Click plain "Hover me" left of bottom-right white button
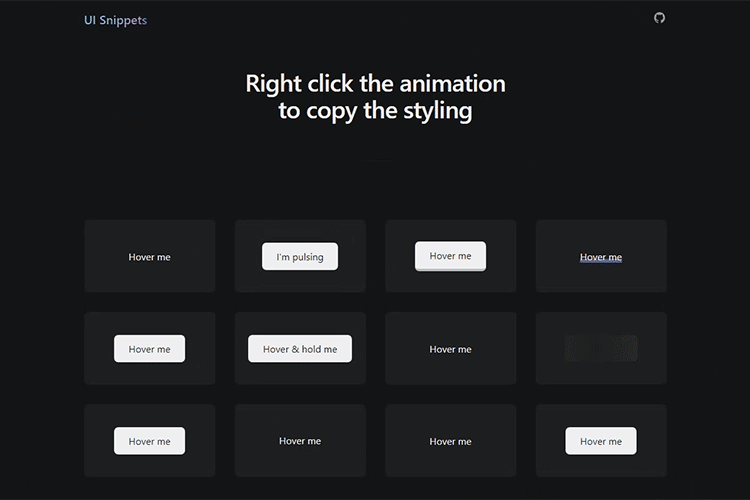Viewport: 750px width, 500px height. click(450, 441)
